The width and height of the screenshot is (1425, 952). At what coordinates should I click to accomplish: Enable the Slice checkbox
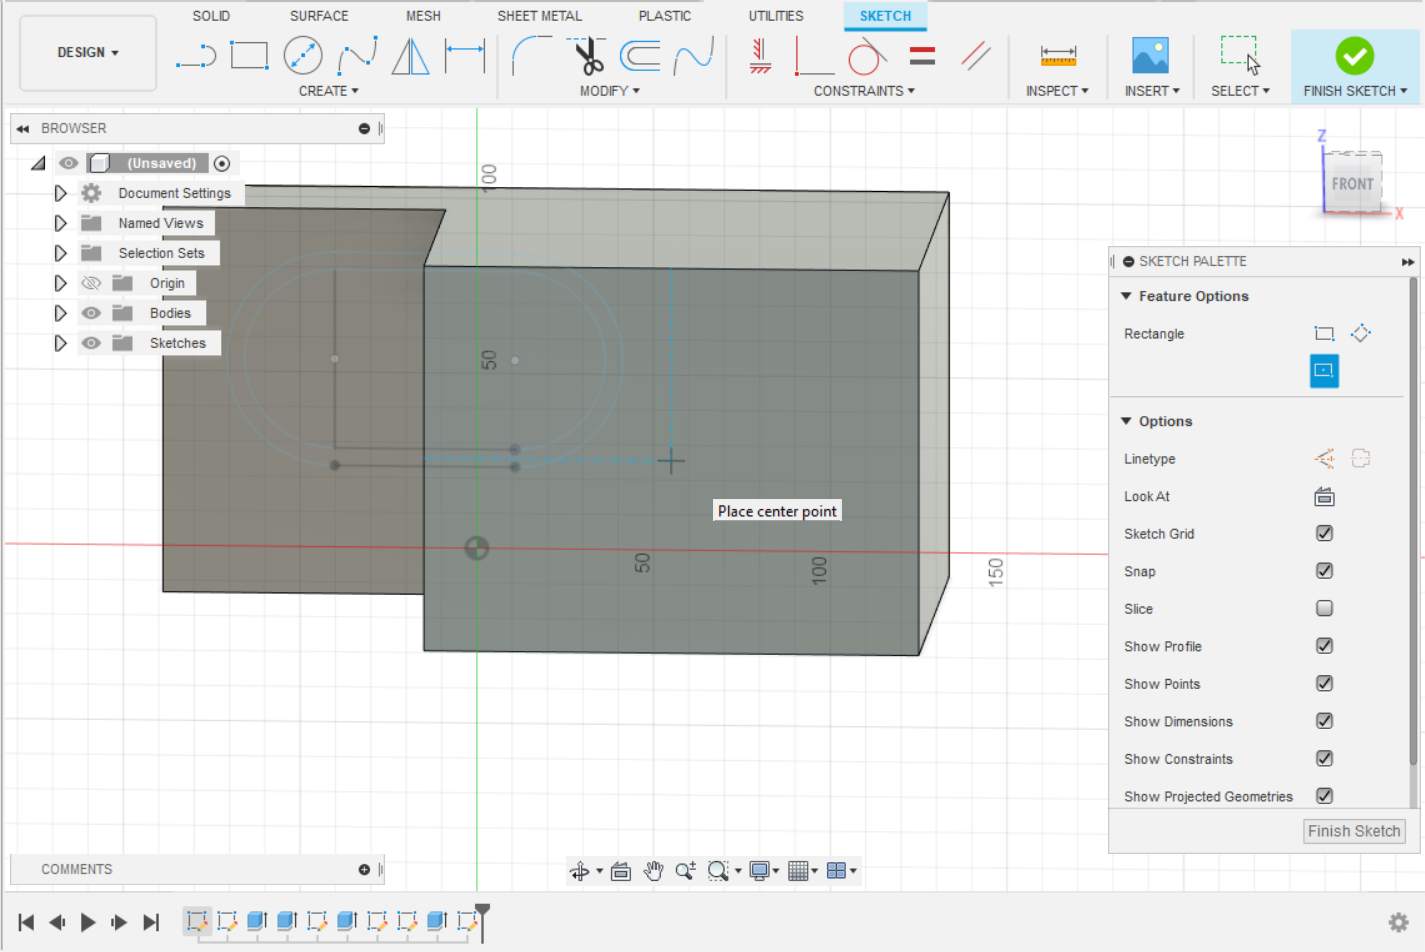(x=1324, y=609)
